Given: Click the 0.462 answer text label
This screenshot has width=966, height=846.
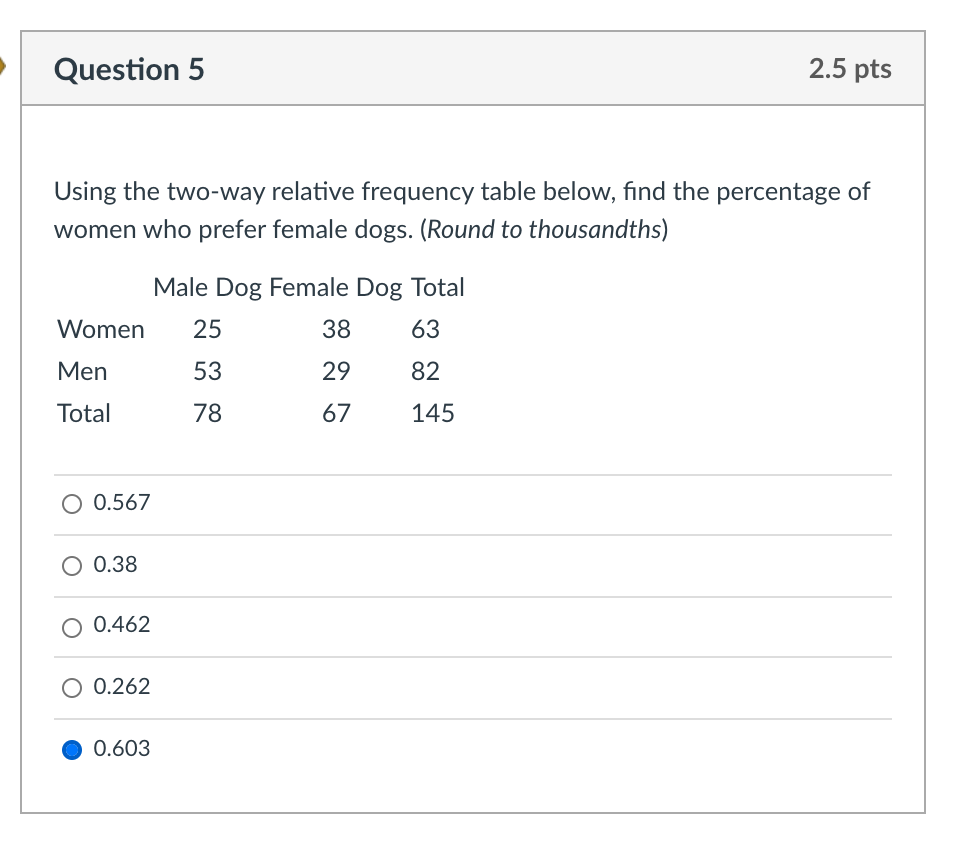Looking at the screenshot, I should (123, 626).
